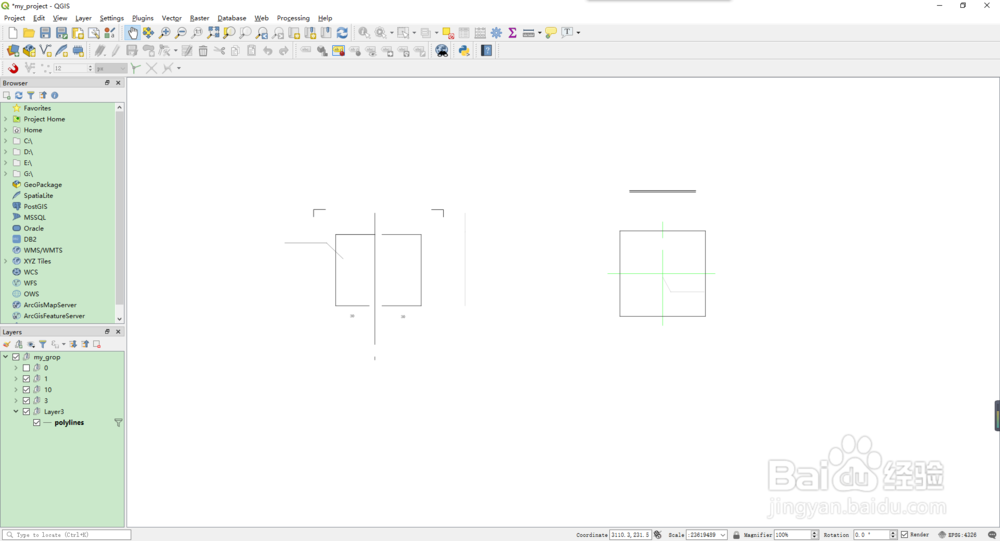This screenshot has width=1000, height=541.
Task: Open the attribute table icon
Action: click(x=464, y=33)
